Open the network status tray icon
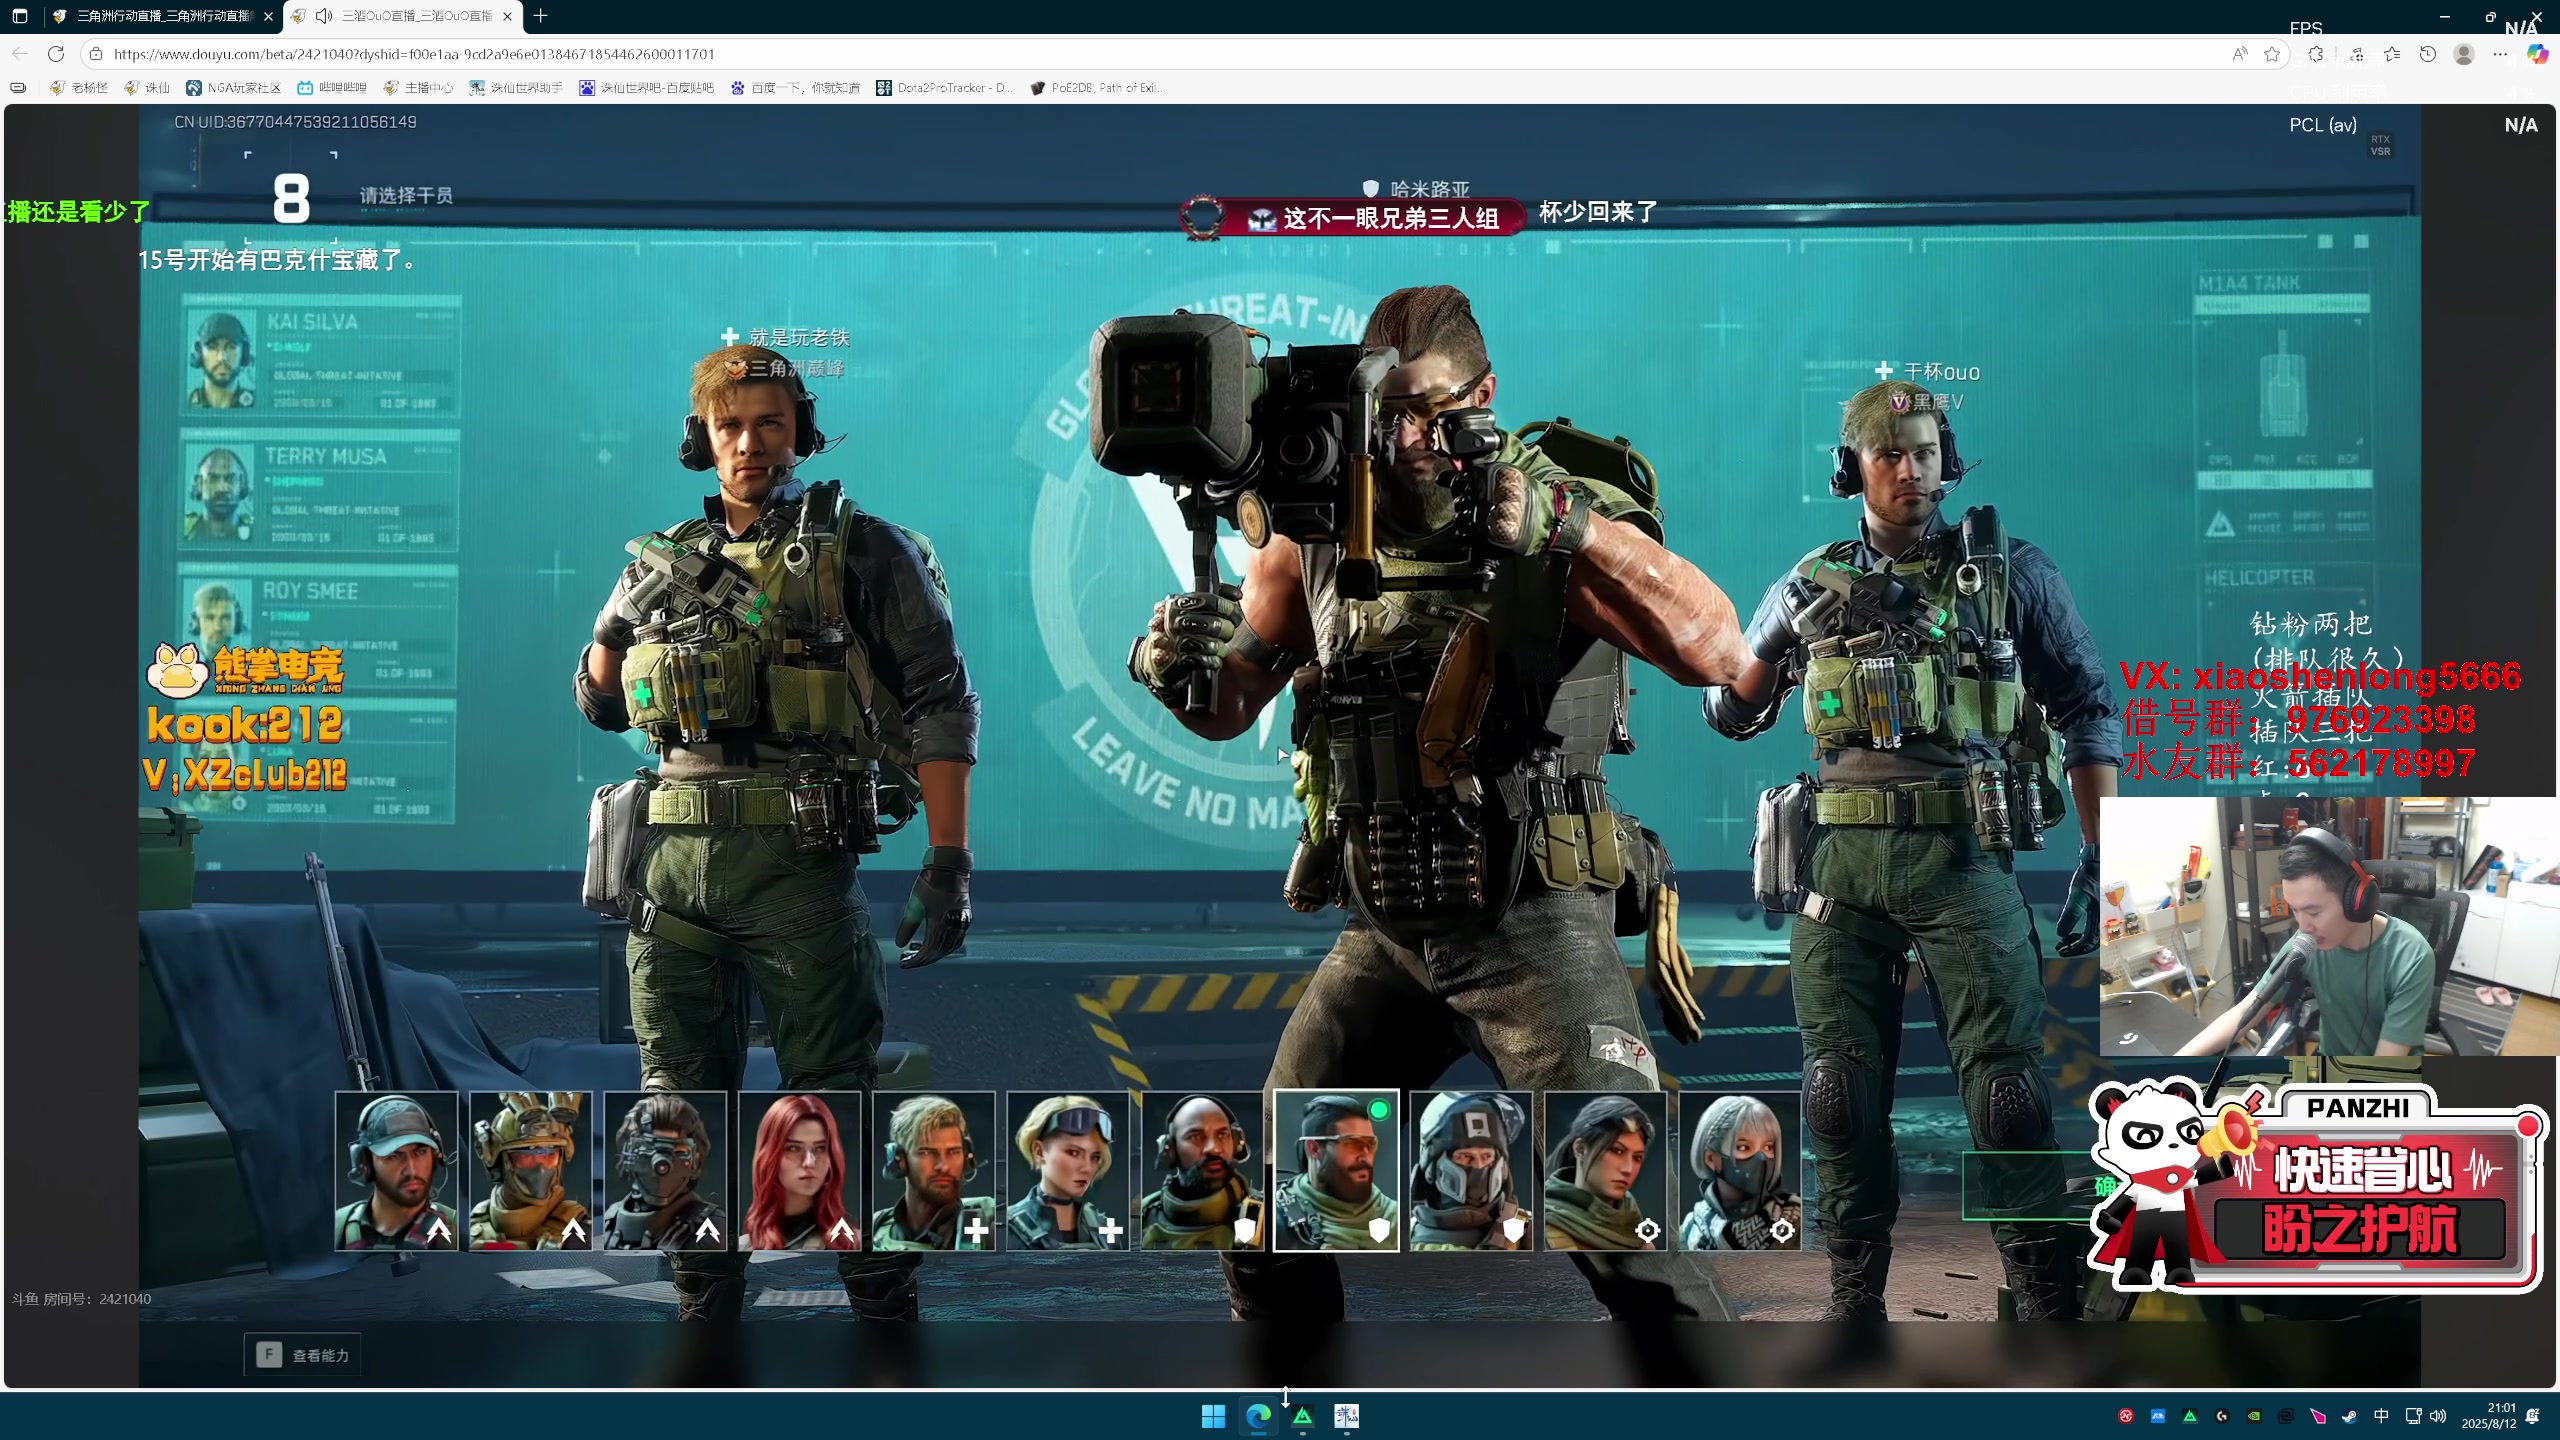This screenshot has width=2560, height=1440. [2413, 1416]
